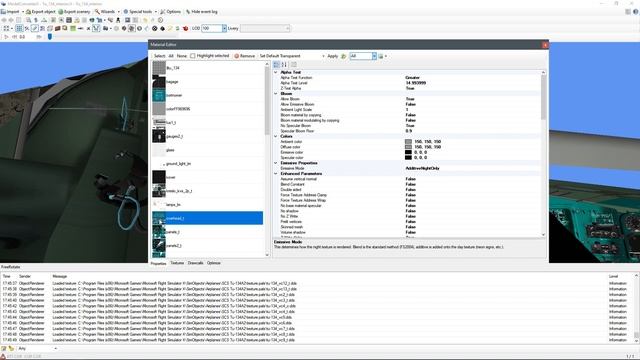This screenshot has width=640, height=360.
Task: Click the green icon next to Apply
Action: point(344,56)
